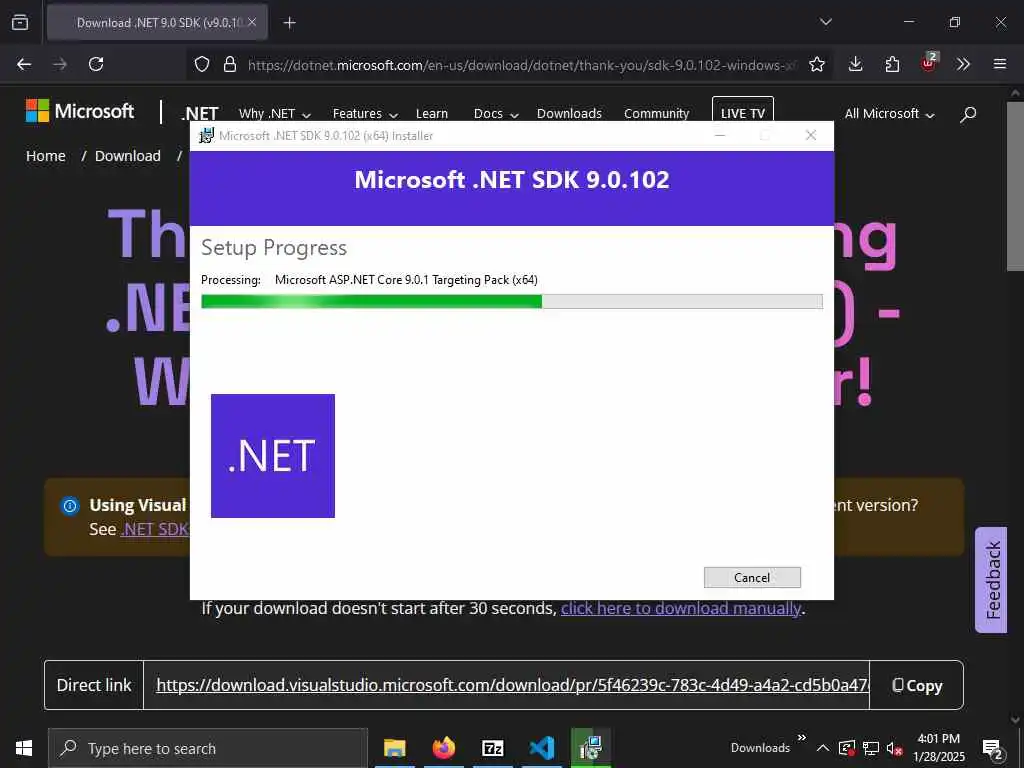This screenshot has width=1024, height=768.
Task: Switch to Firefox in taskbar
Action: click(x=443, y=748)
